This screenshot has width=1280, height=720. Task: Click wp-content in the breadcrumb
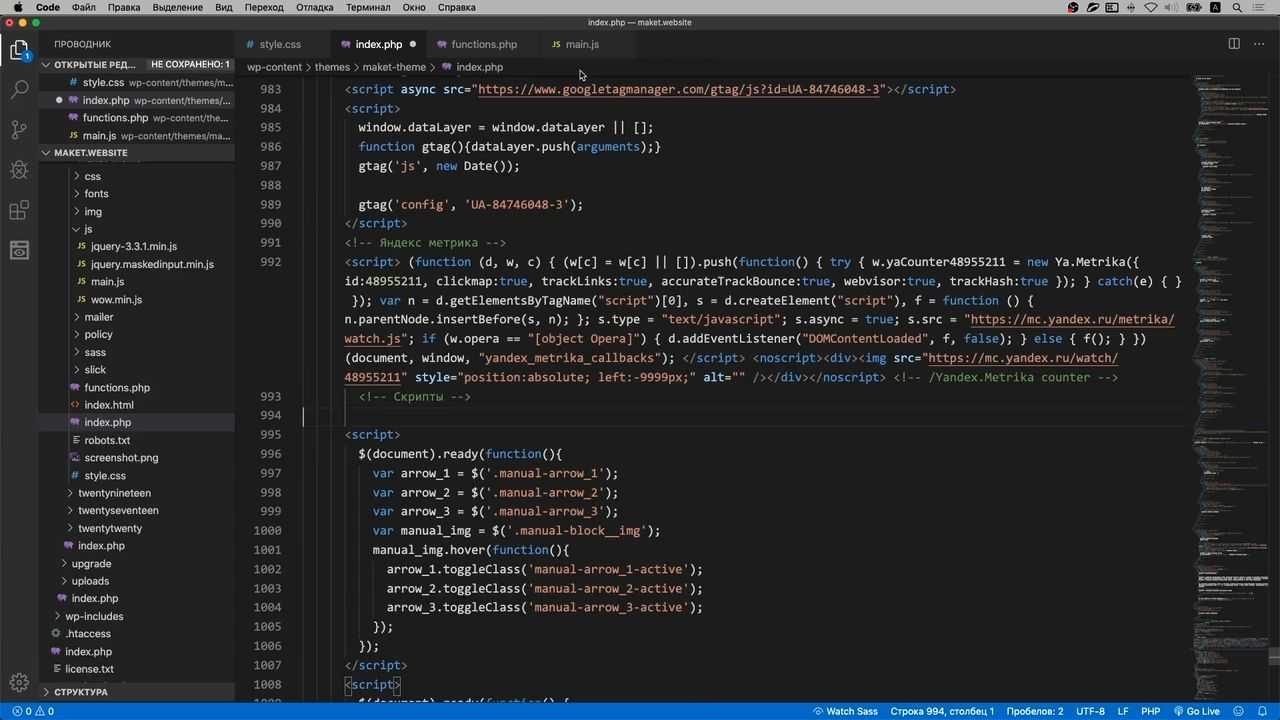(274, 67)
